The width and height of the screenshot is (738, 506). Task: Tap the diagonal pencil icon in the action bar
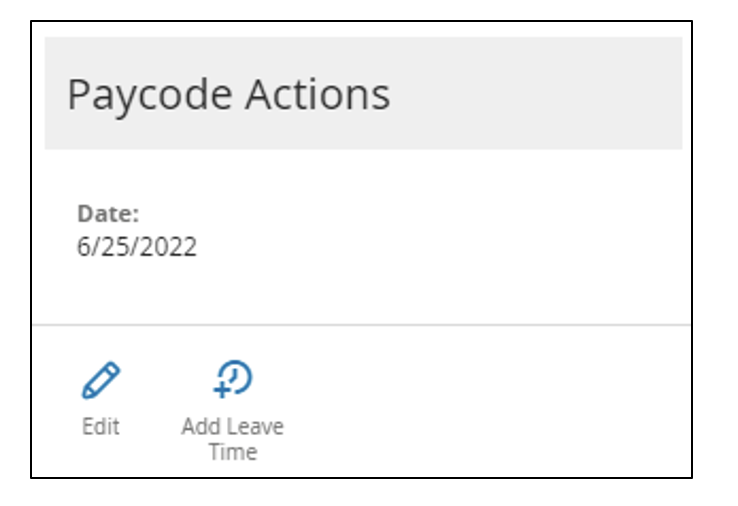tap(100, 380)
